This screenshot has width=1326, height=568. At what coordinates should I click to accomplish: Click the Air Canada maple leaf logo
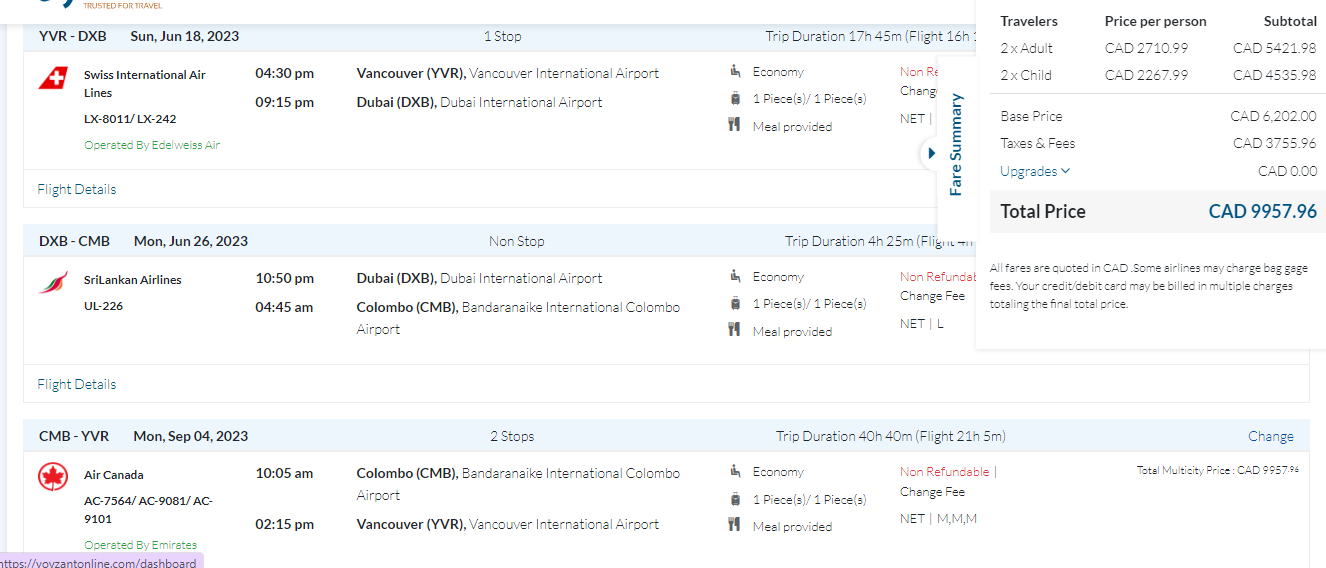[x=53, y=478]
